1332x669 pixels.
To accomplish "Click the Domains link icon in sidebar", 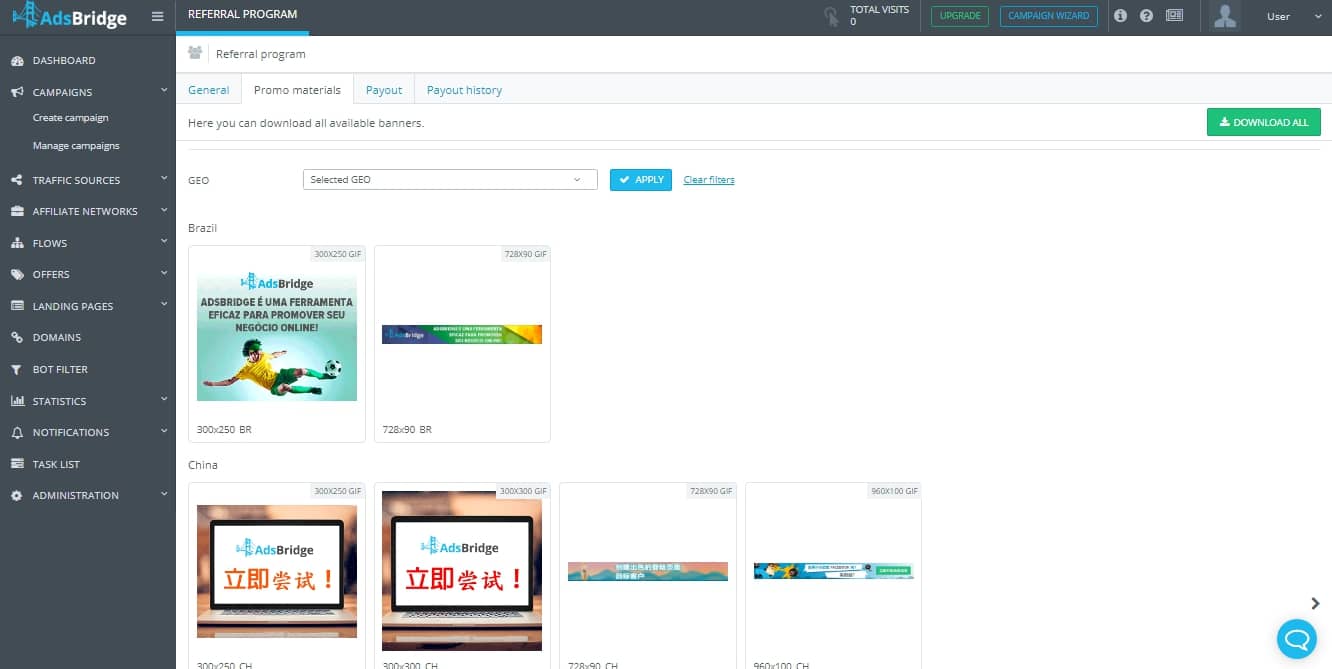I will [16, 338].
